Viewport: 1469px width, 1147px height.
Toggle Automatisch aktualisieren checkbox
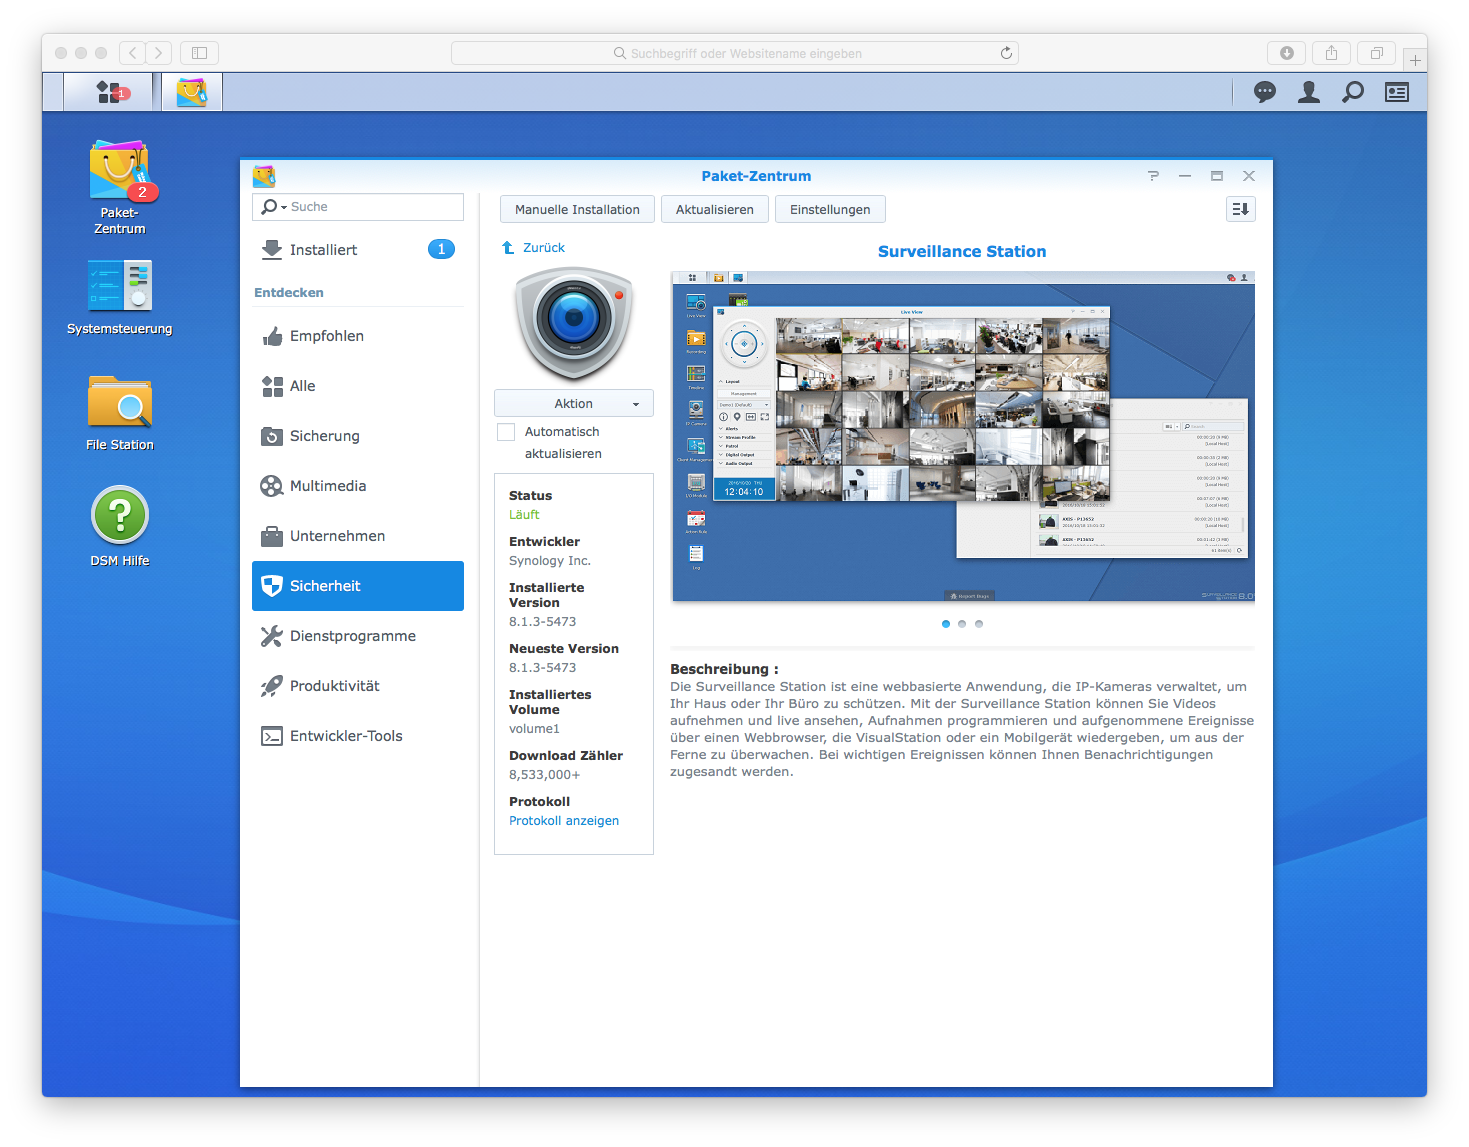[x=506, y=432]
